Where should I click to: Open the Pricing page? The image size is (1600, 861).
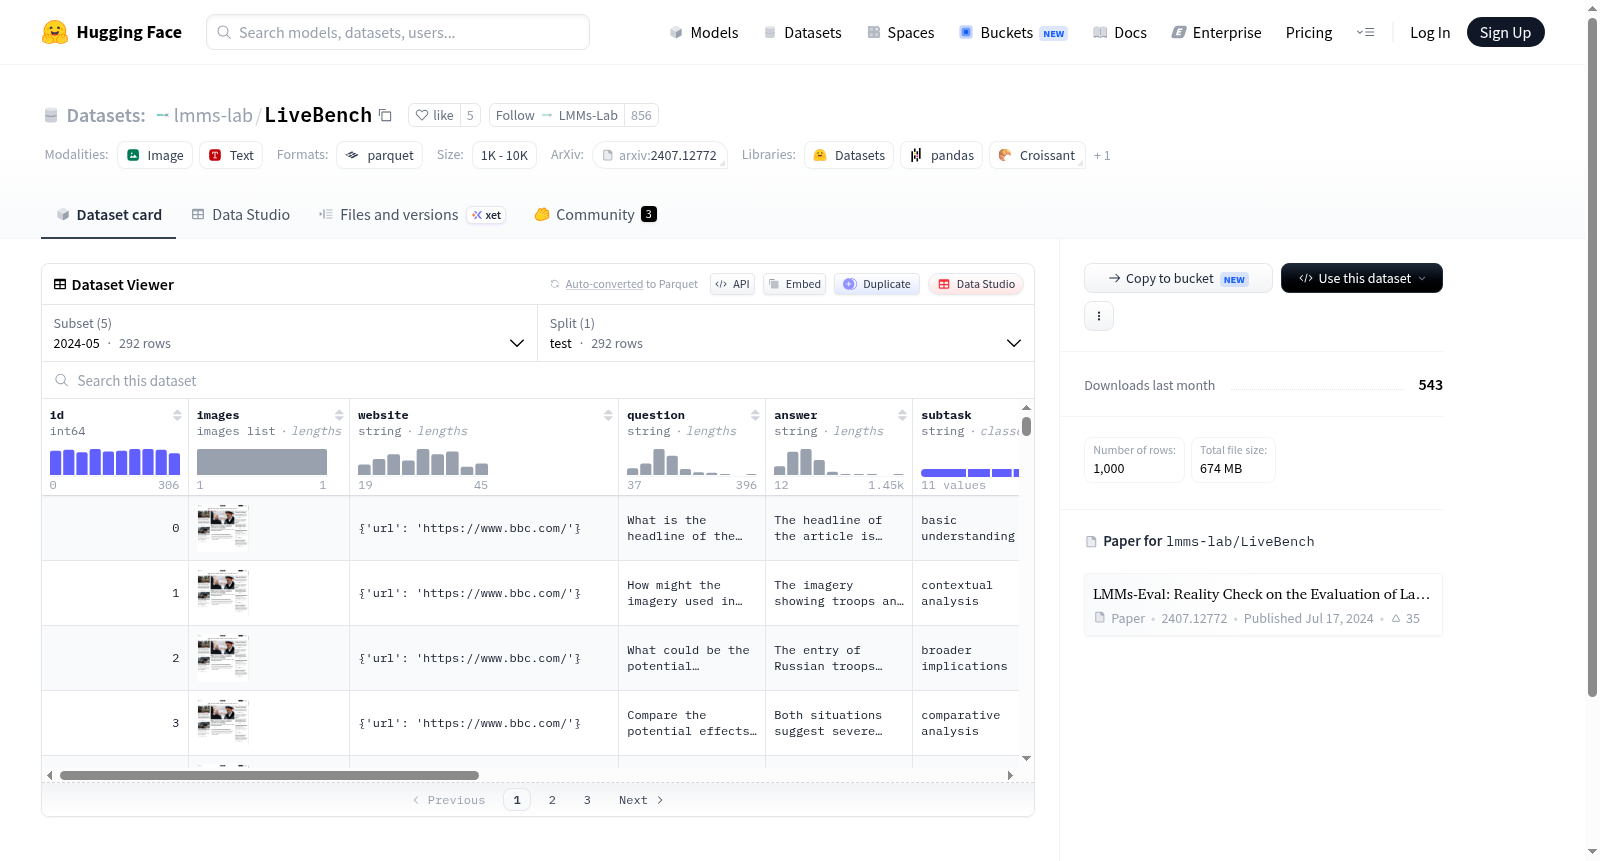(x=1309, y=33)
